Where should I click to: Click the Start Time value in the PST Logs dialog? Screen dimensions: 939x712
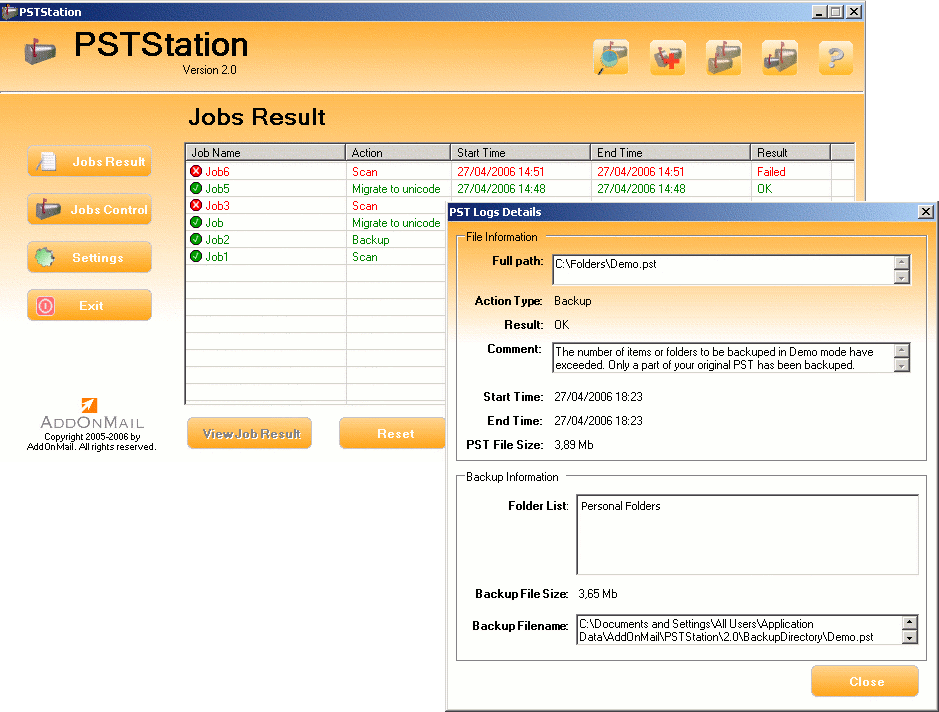(598, 397)
